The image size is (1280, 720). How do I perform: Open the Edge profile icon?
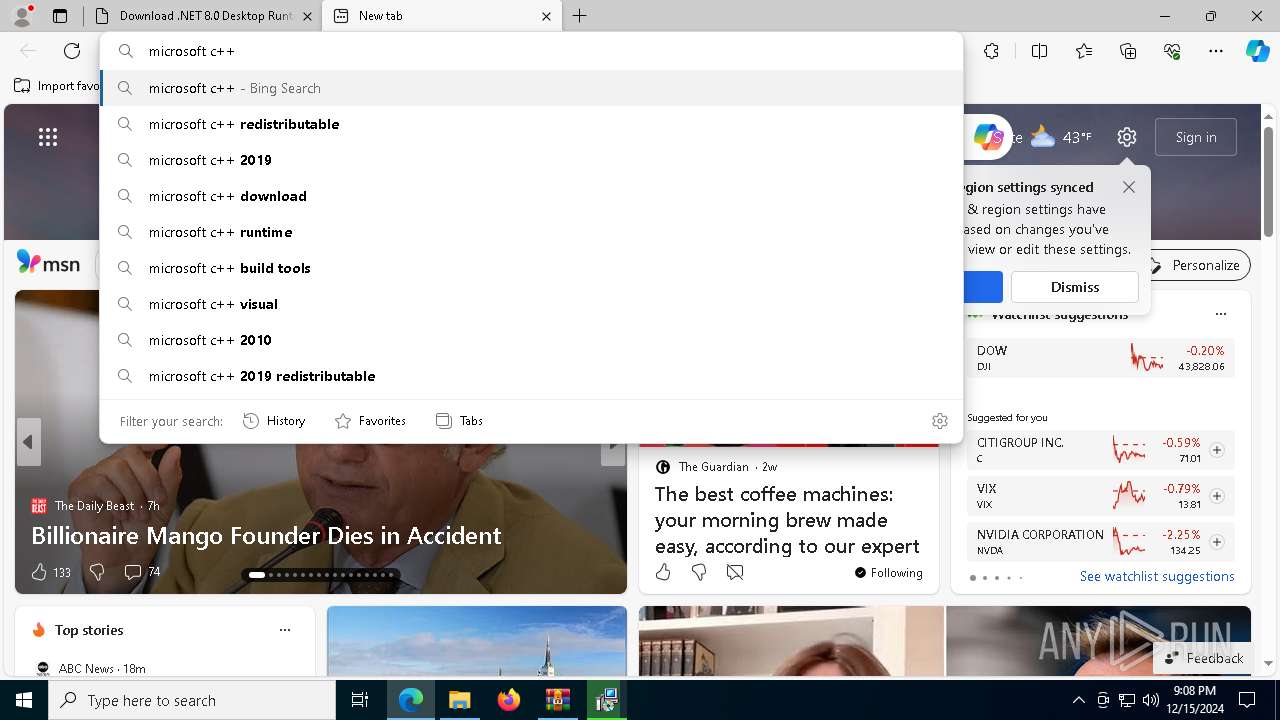coord(22,15)
